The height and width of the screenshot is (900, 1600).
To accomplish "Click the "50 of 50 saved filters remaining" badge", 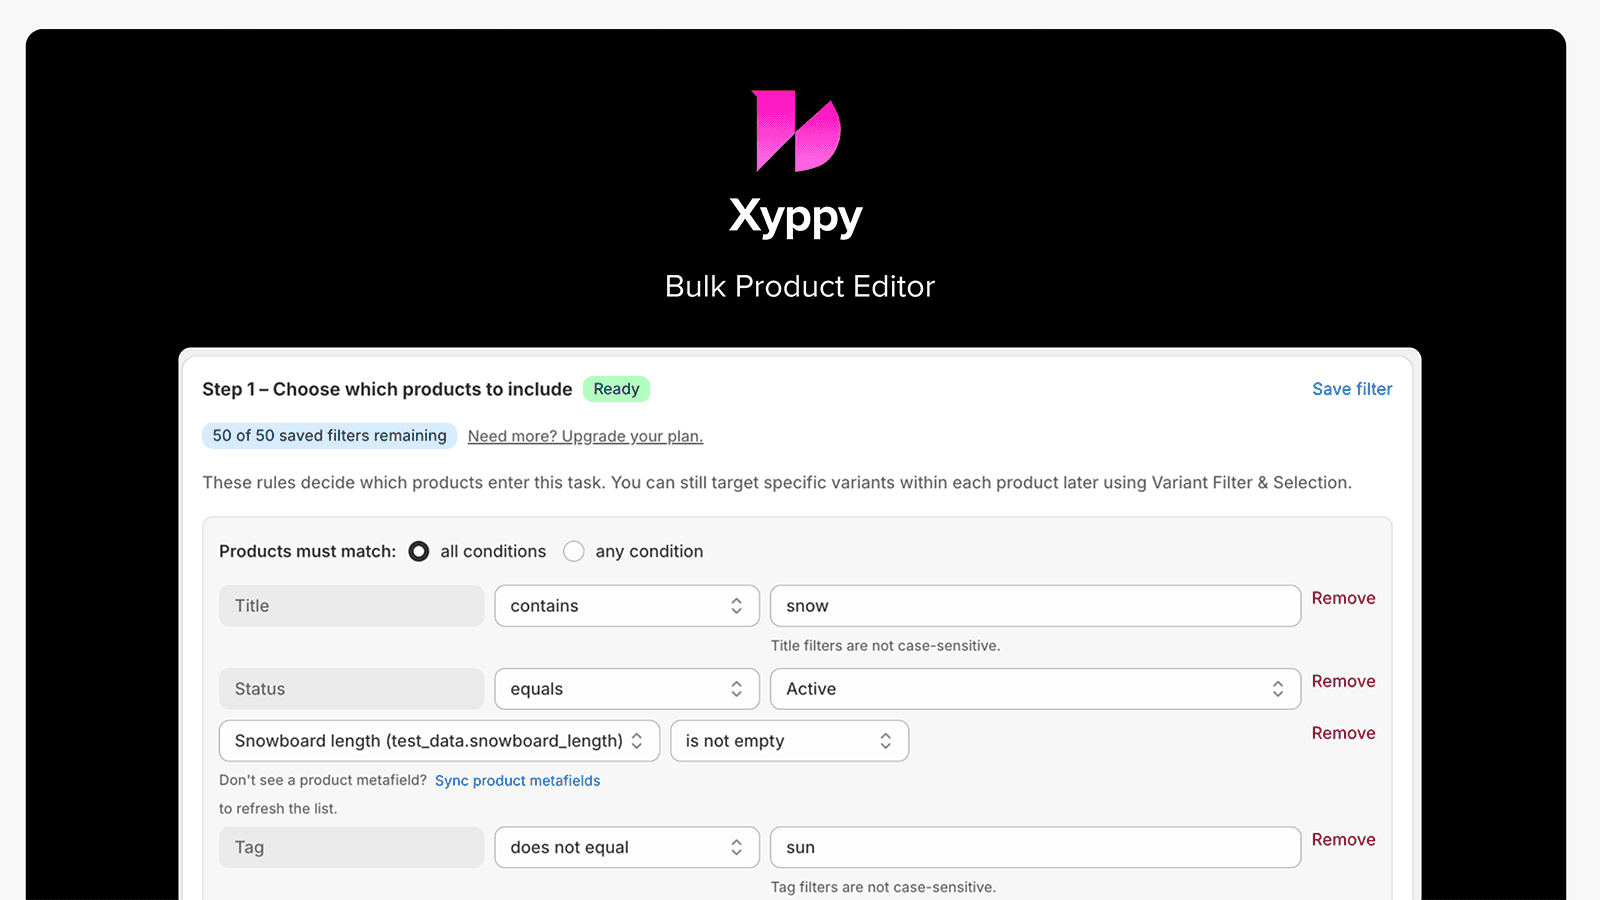I will pos(329,435).
